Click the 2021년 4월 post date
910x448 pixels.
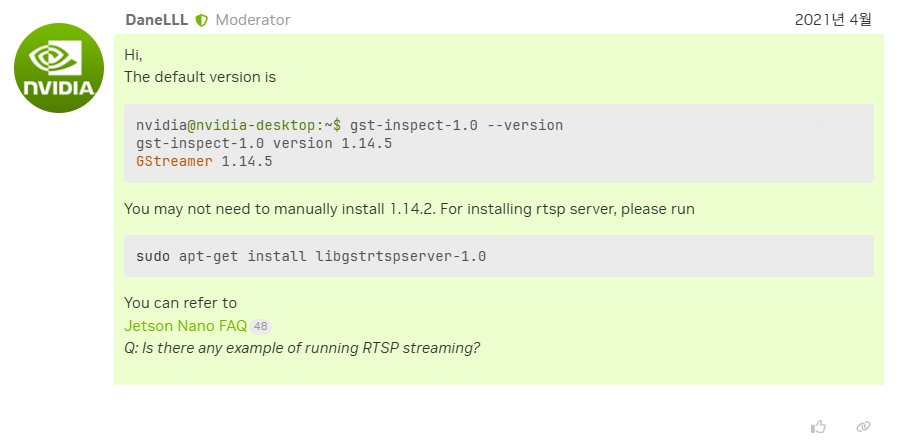tap(833, 20)
